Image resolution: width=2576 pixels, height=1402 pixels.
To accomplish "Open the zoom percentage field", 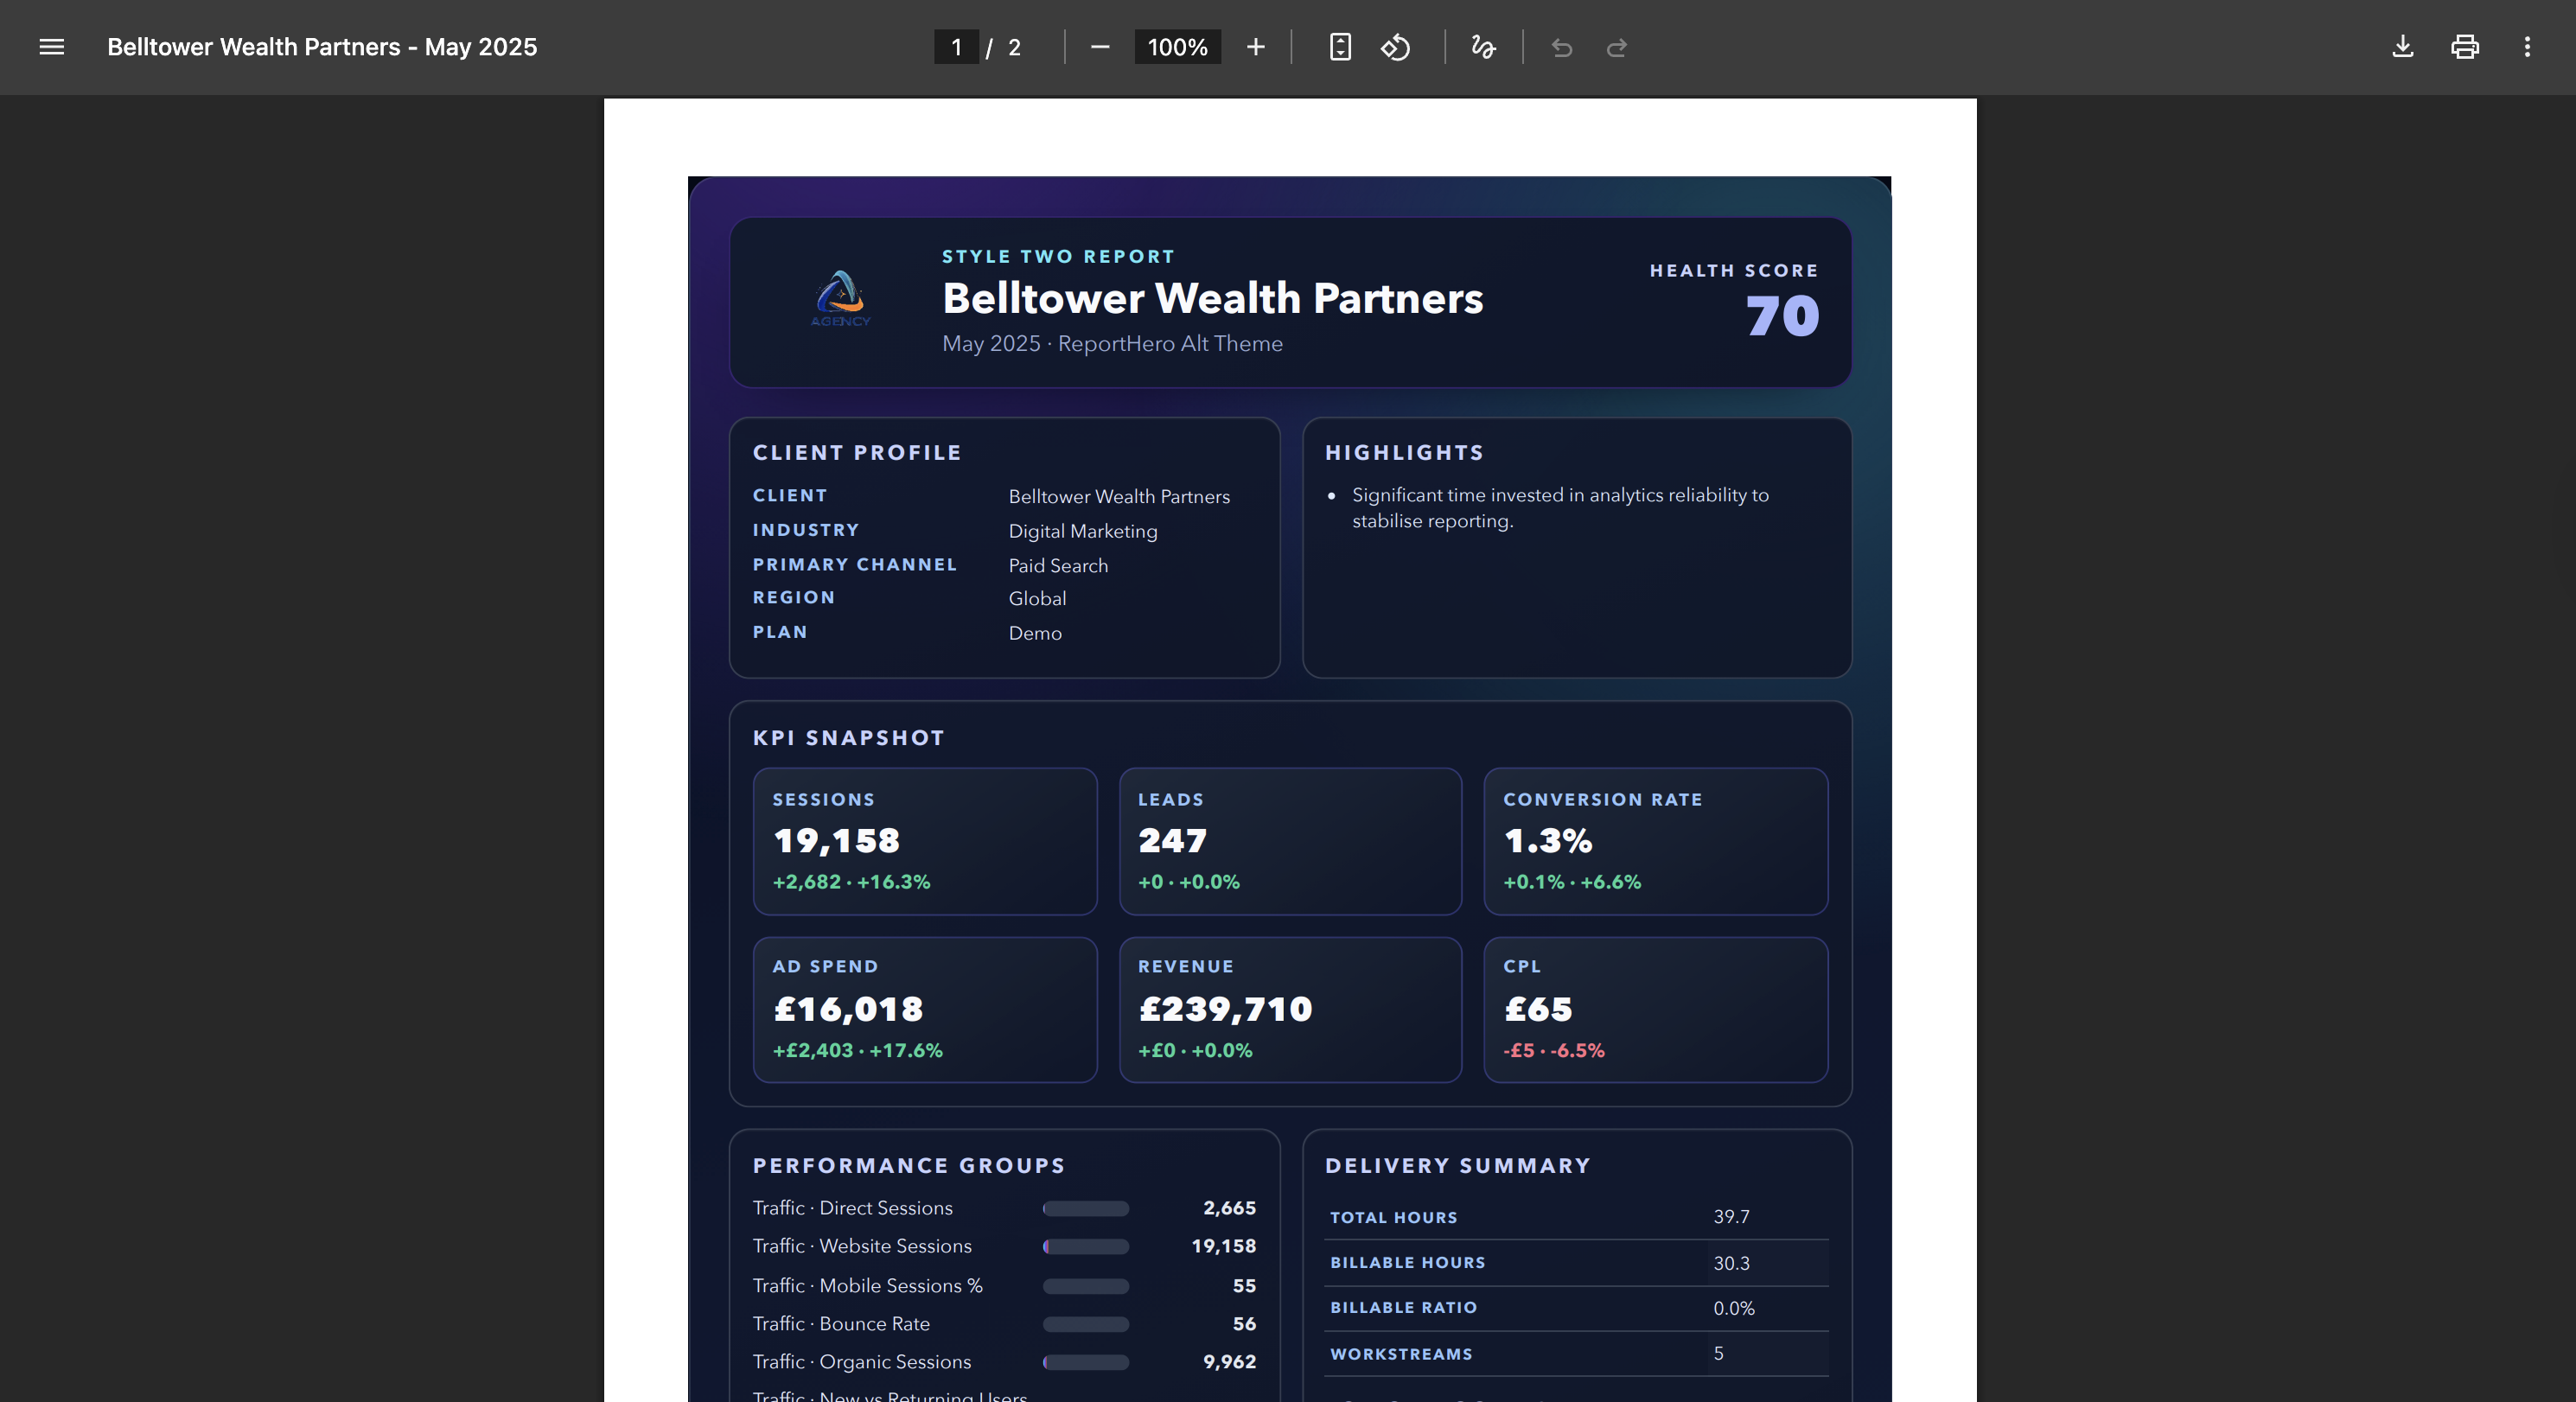I will point(1177,47).
